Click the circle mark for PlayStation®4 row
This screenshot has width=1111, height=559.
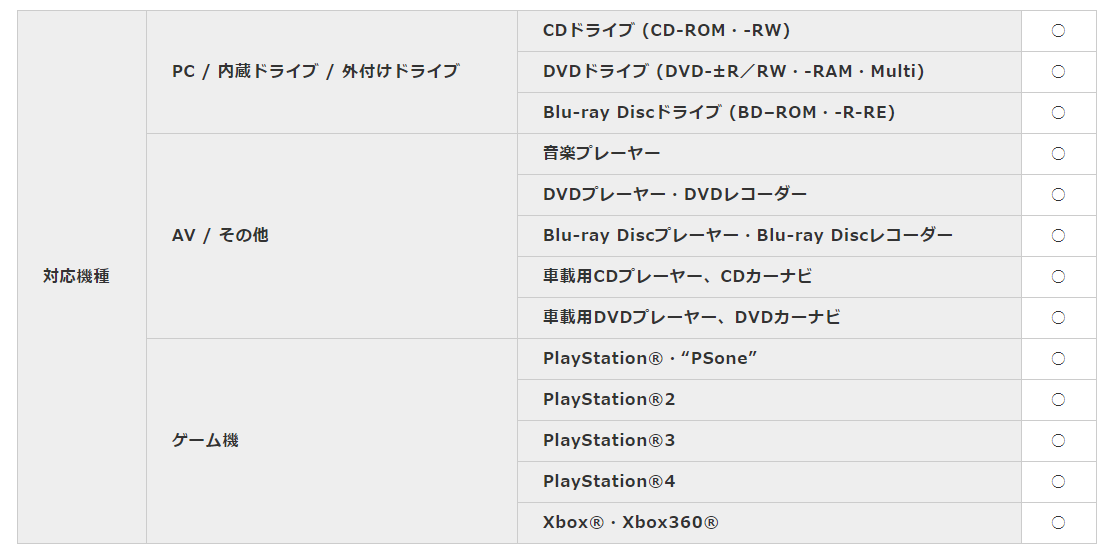(1058, 482)
